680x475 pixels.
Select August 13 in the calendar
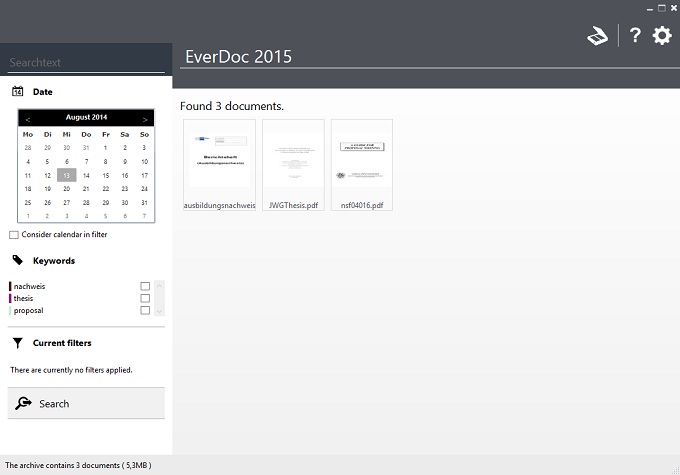tap(66, 174)
